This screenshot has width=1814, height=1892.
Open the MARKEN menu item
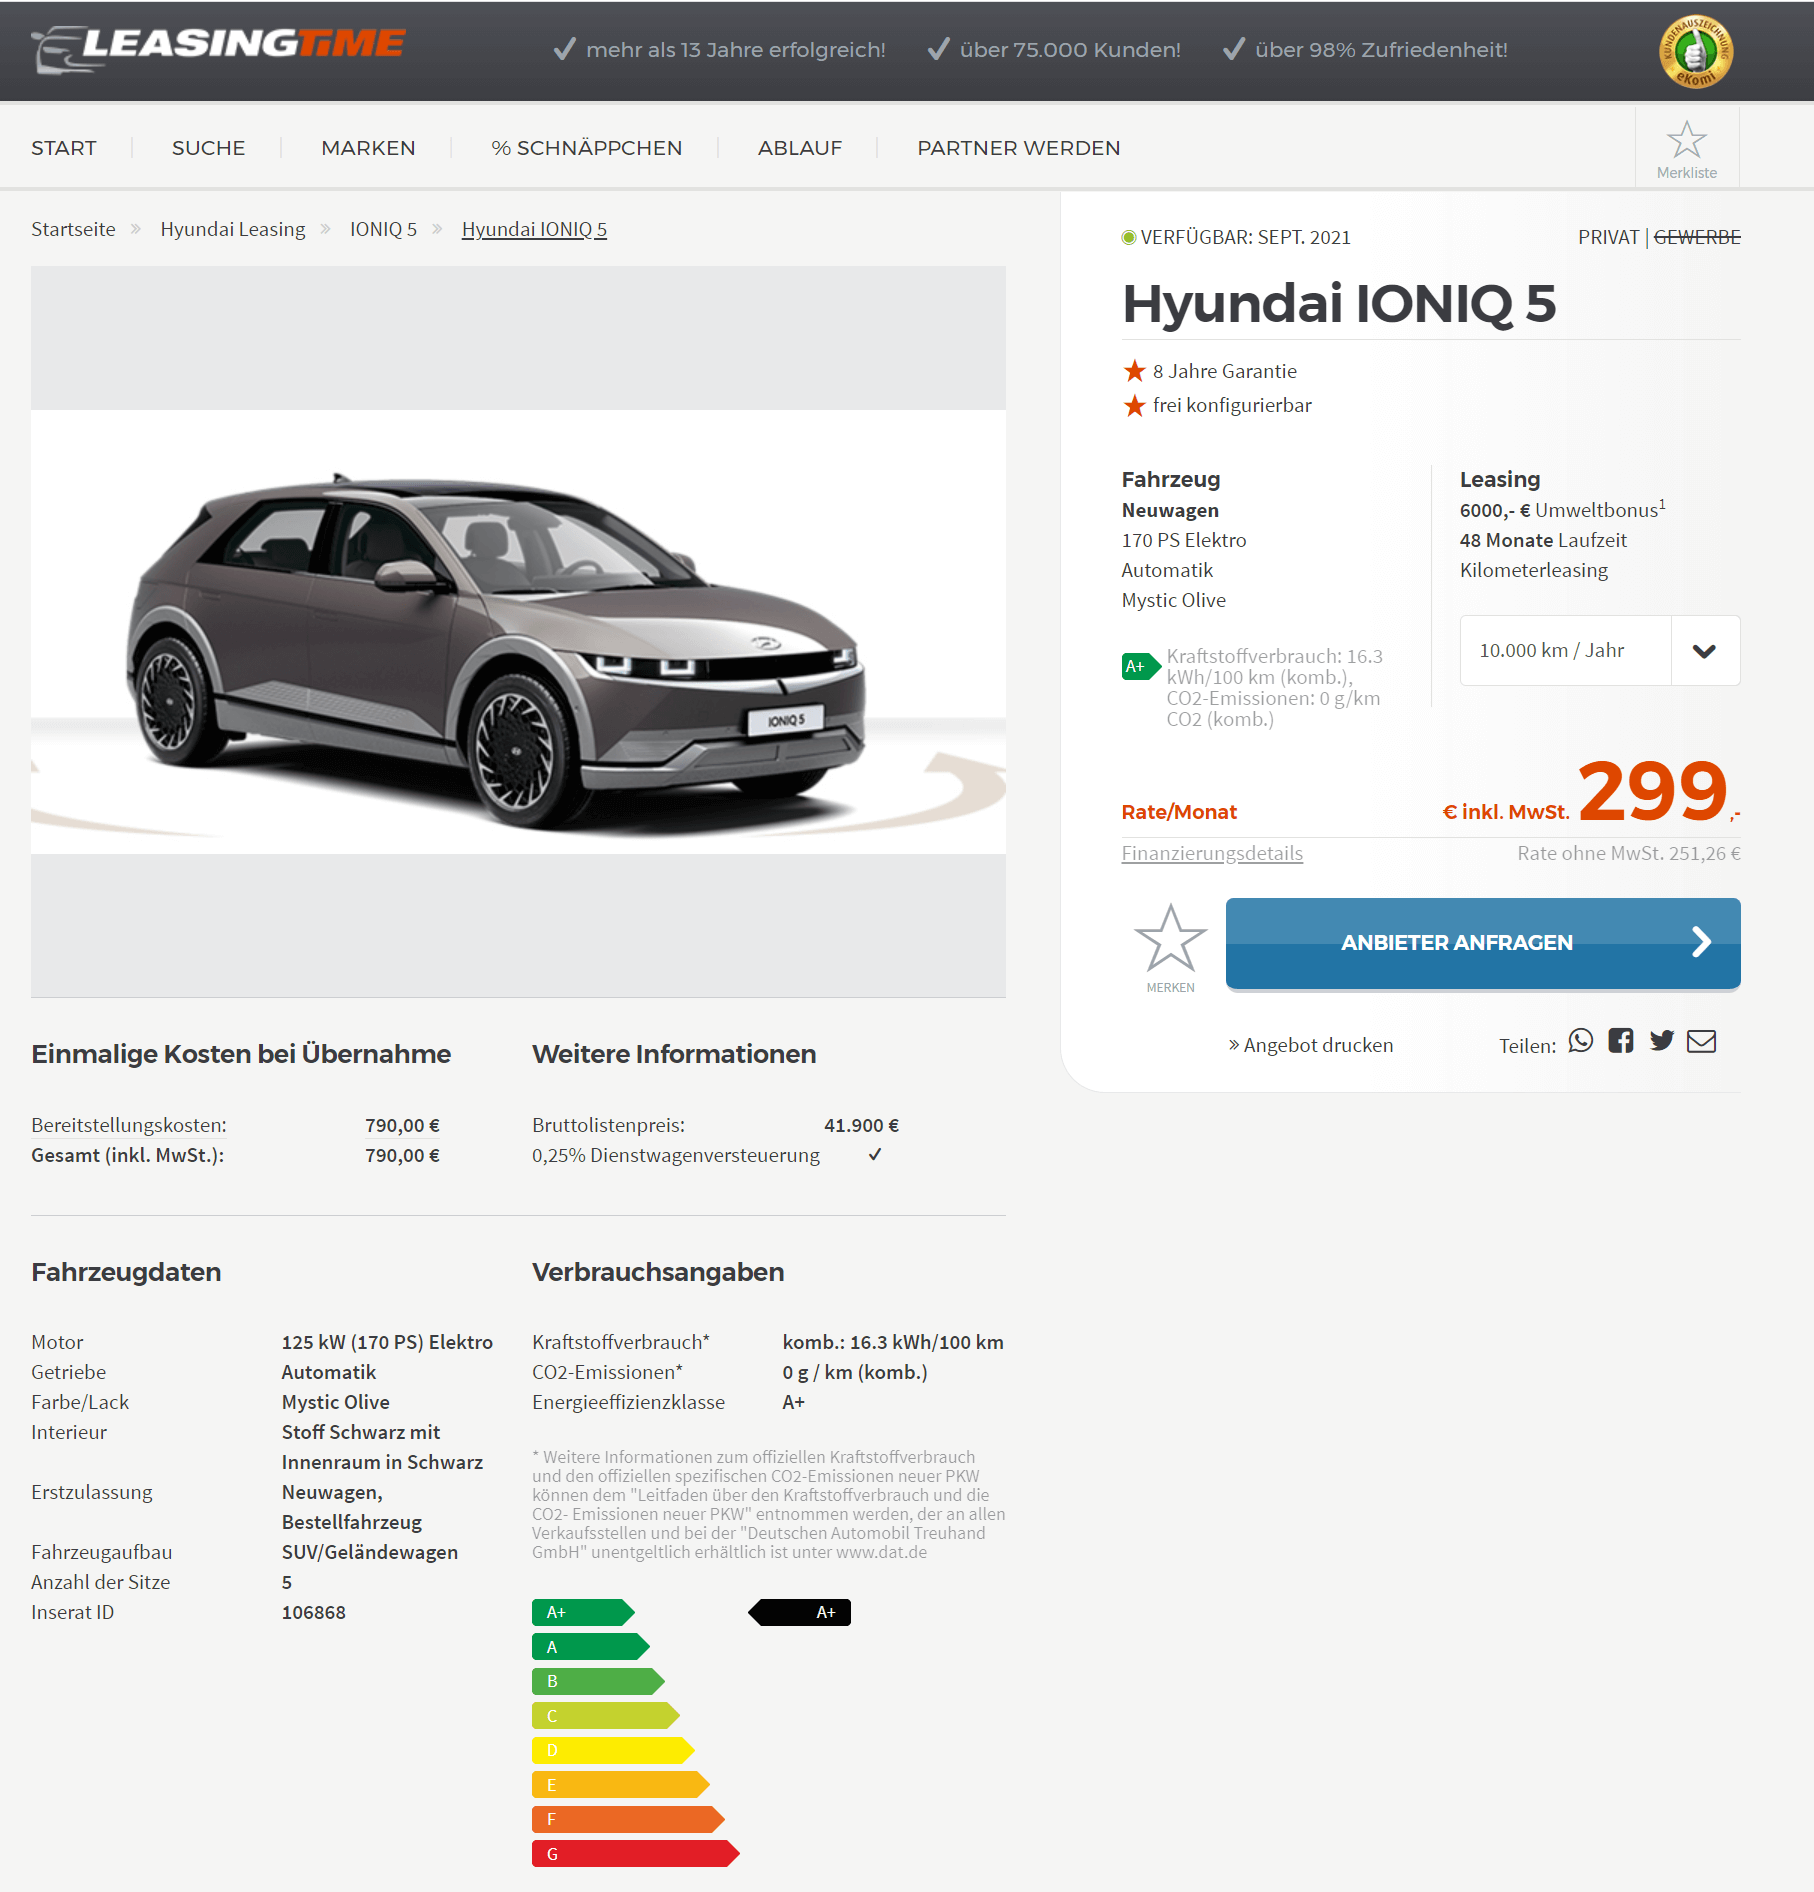368,148
